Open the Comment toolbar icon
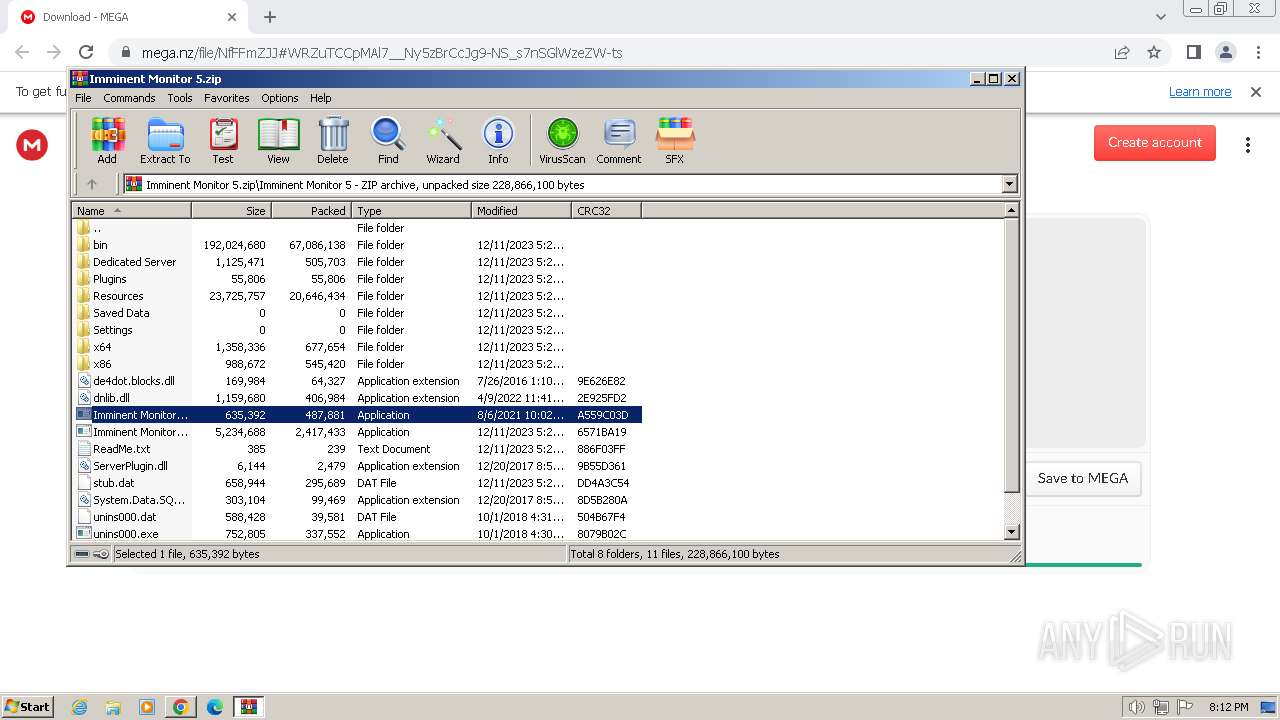 click(x=619, y=140)
